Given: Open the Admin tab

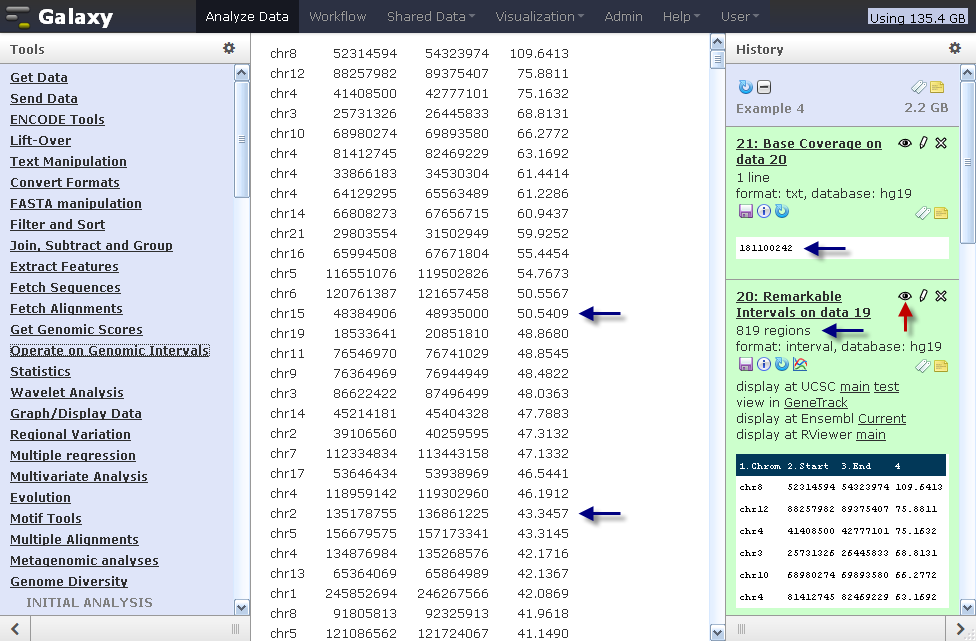Looking at the screenshot, I should (x=623, y=17).
